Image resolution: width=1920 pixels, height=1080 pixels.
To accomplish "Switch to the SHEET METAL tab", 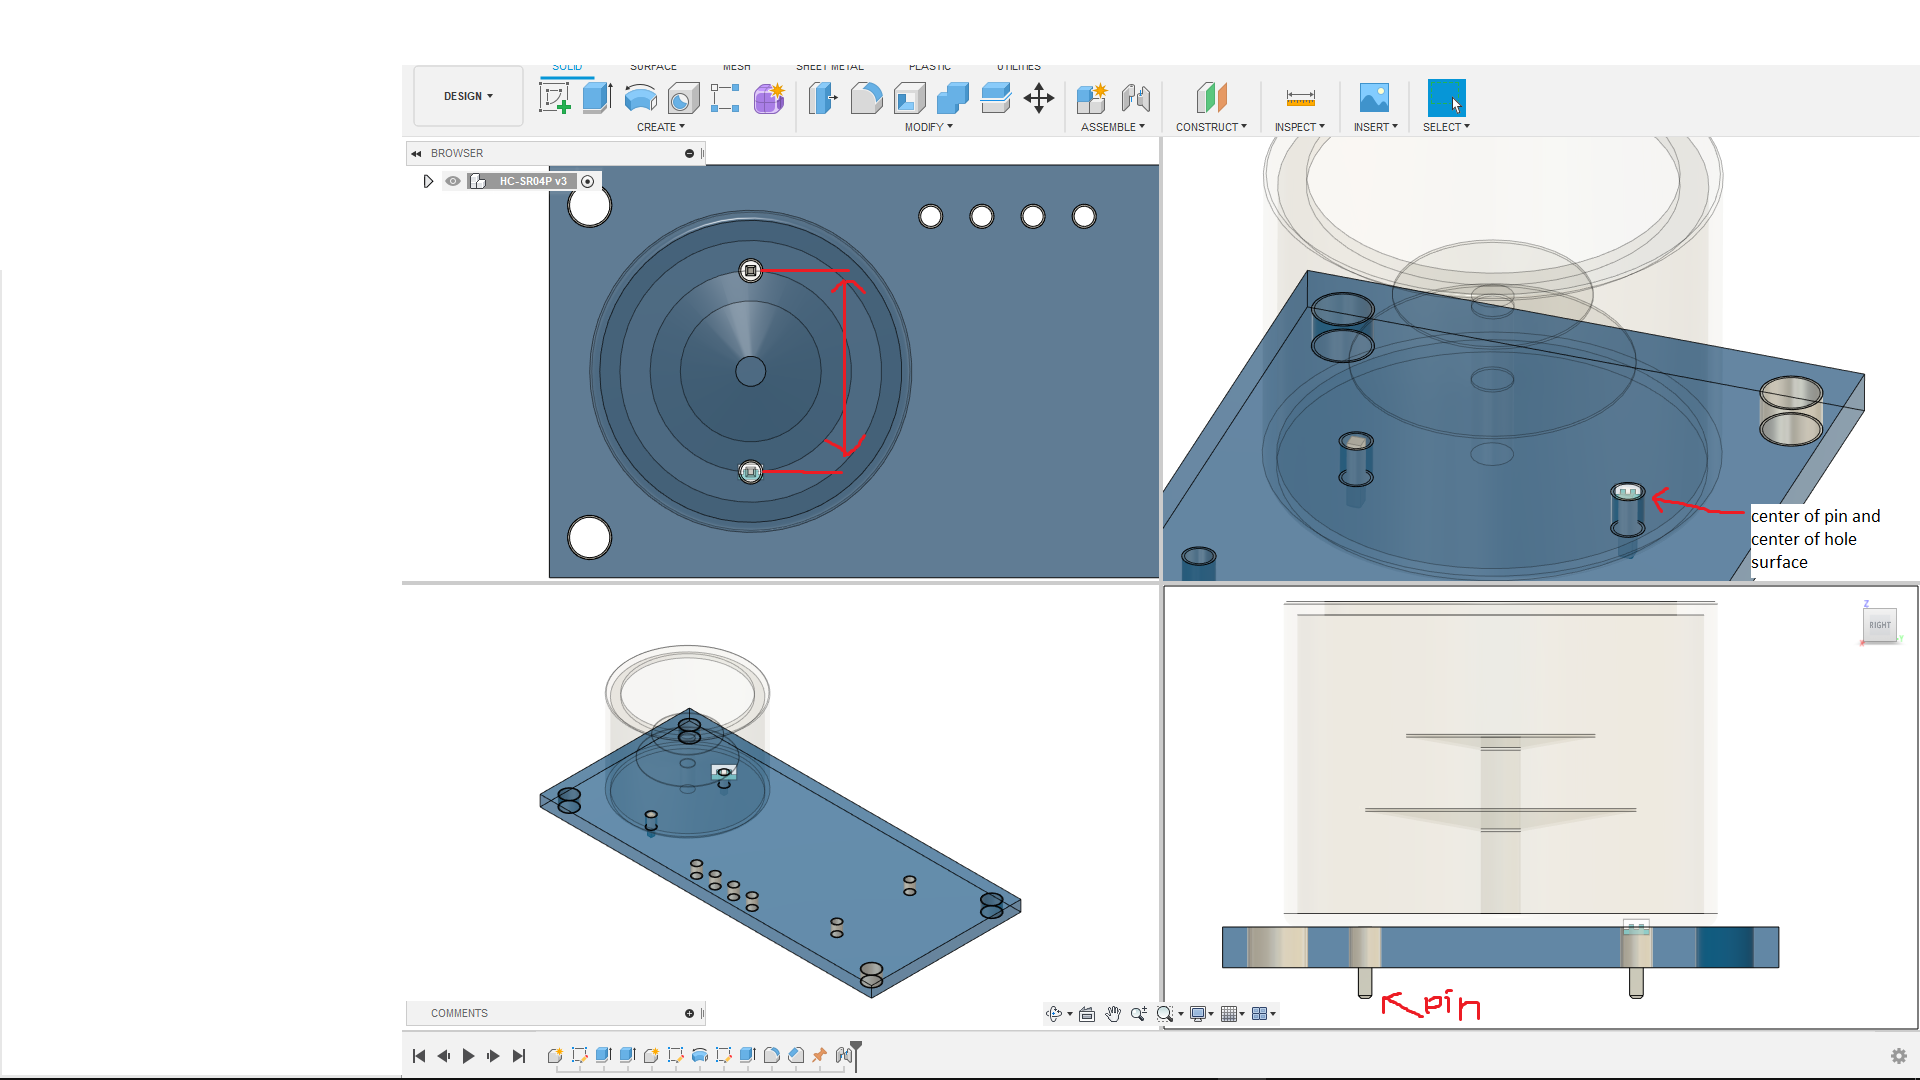I will click(830, 66).
